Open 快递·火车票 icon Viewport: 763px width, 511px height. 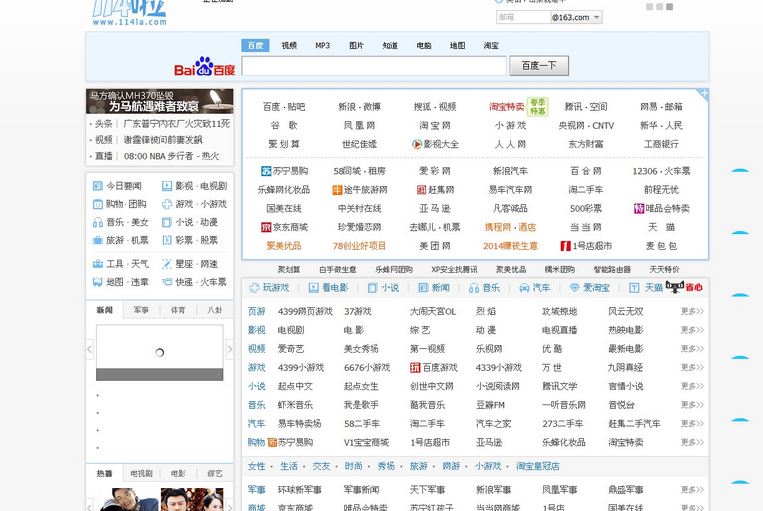point(166,282)
